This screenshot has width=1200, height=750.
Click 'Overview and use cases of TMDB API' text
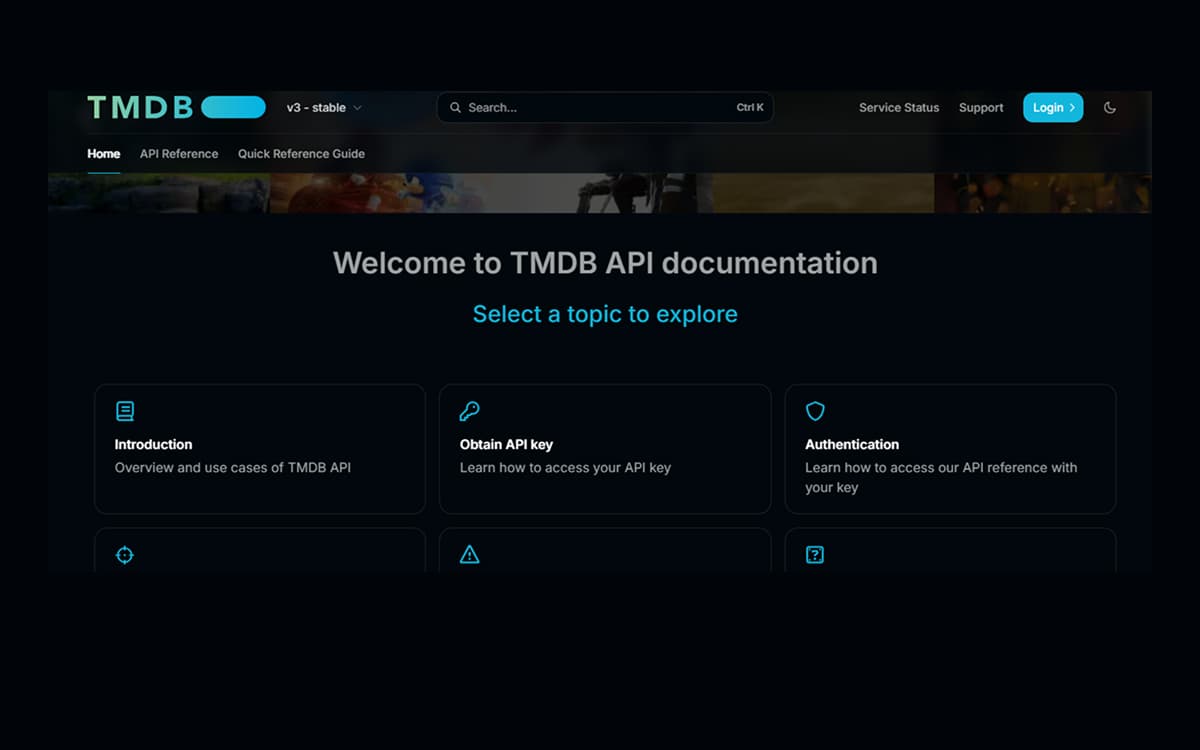(233, 467)
